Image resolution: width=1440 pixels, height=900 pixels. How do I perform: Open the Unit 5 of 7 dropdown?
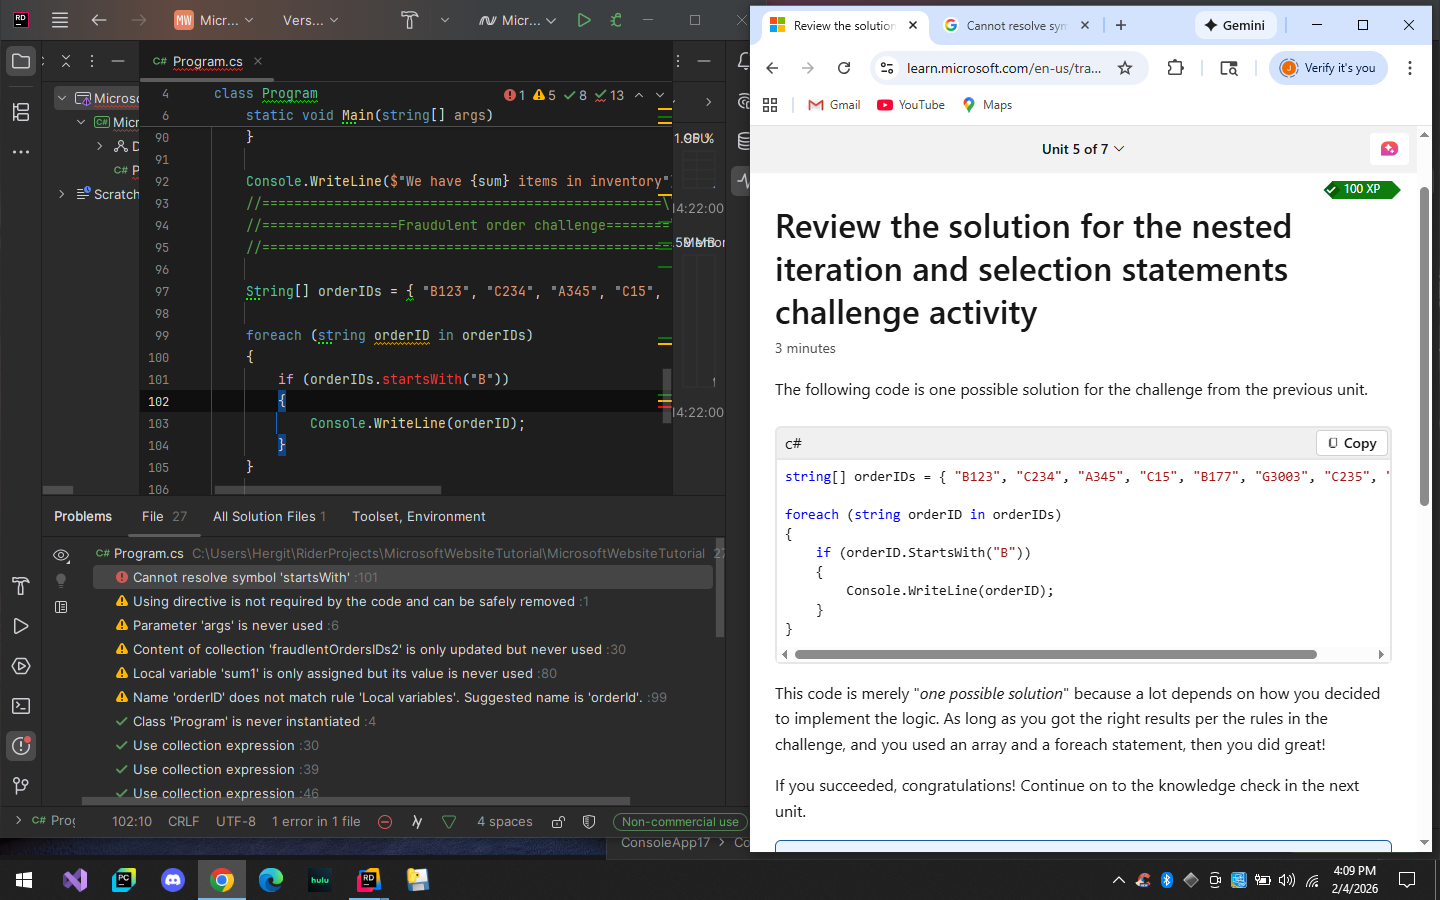pyautogui.click(x=1083, y=149)
